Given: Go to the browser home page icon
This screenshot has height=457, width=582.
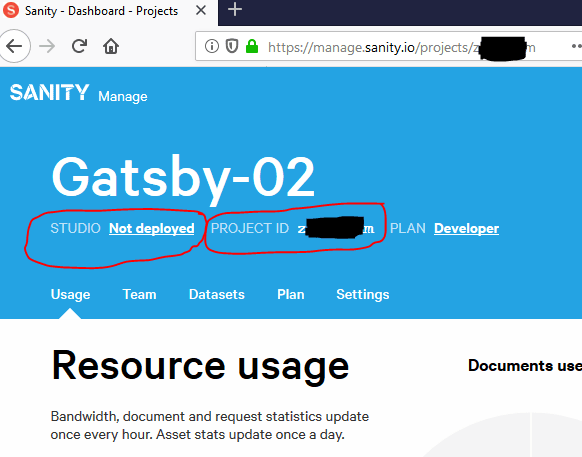Looking at the screenshot, I should (111, 46).
